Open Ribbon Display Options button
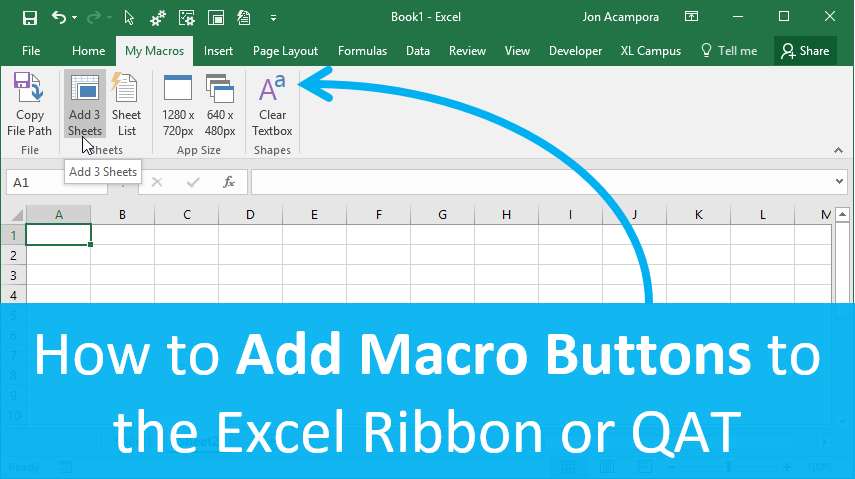The width and height of the screenshot is (855, 479). point(692,17)
